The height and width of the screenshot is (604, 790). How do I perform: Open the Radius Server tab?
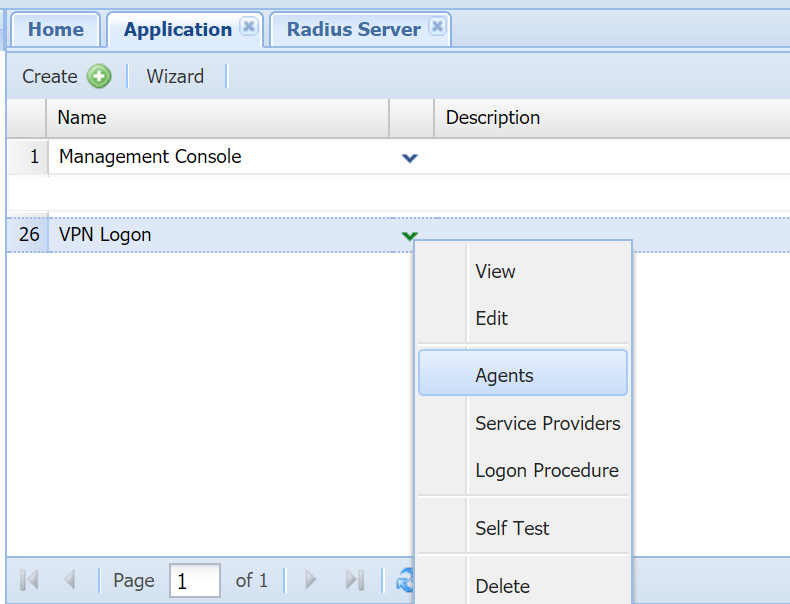(353, 29)
